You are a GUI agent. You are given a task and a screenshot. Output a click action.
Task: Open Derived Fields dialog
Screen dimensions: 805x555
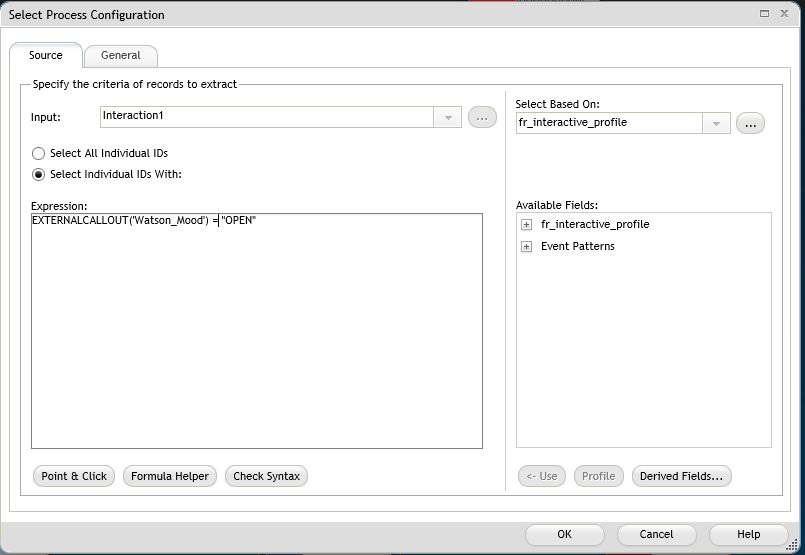click(681, 476)
